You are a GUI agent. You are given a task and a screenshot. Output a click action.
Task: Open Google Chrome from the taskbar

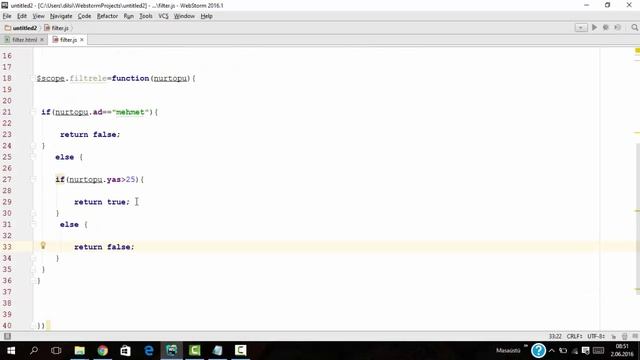tap(103, 351)
